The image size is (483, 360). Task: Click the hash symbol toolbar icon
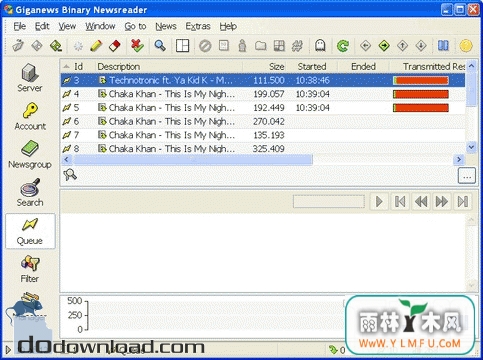tap(297, 46)
